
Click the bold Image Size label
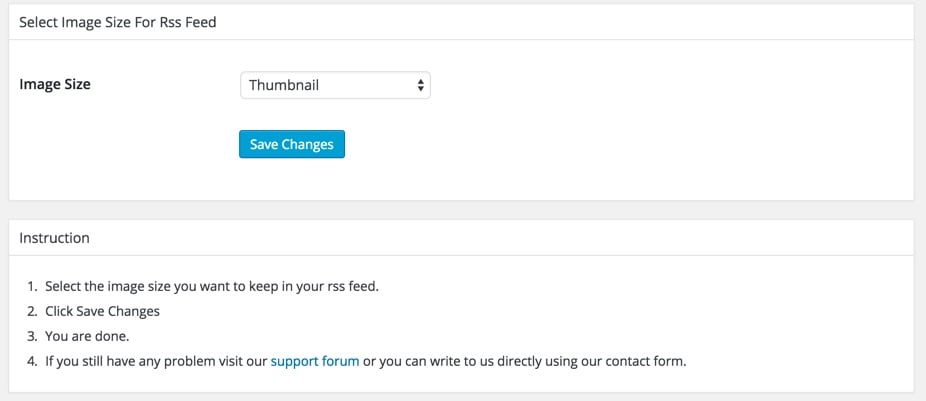pyautogui.click(x=55, y=84)
